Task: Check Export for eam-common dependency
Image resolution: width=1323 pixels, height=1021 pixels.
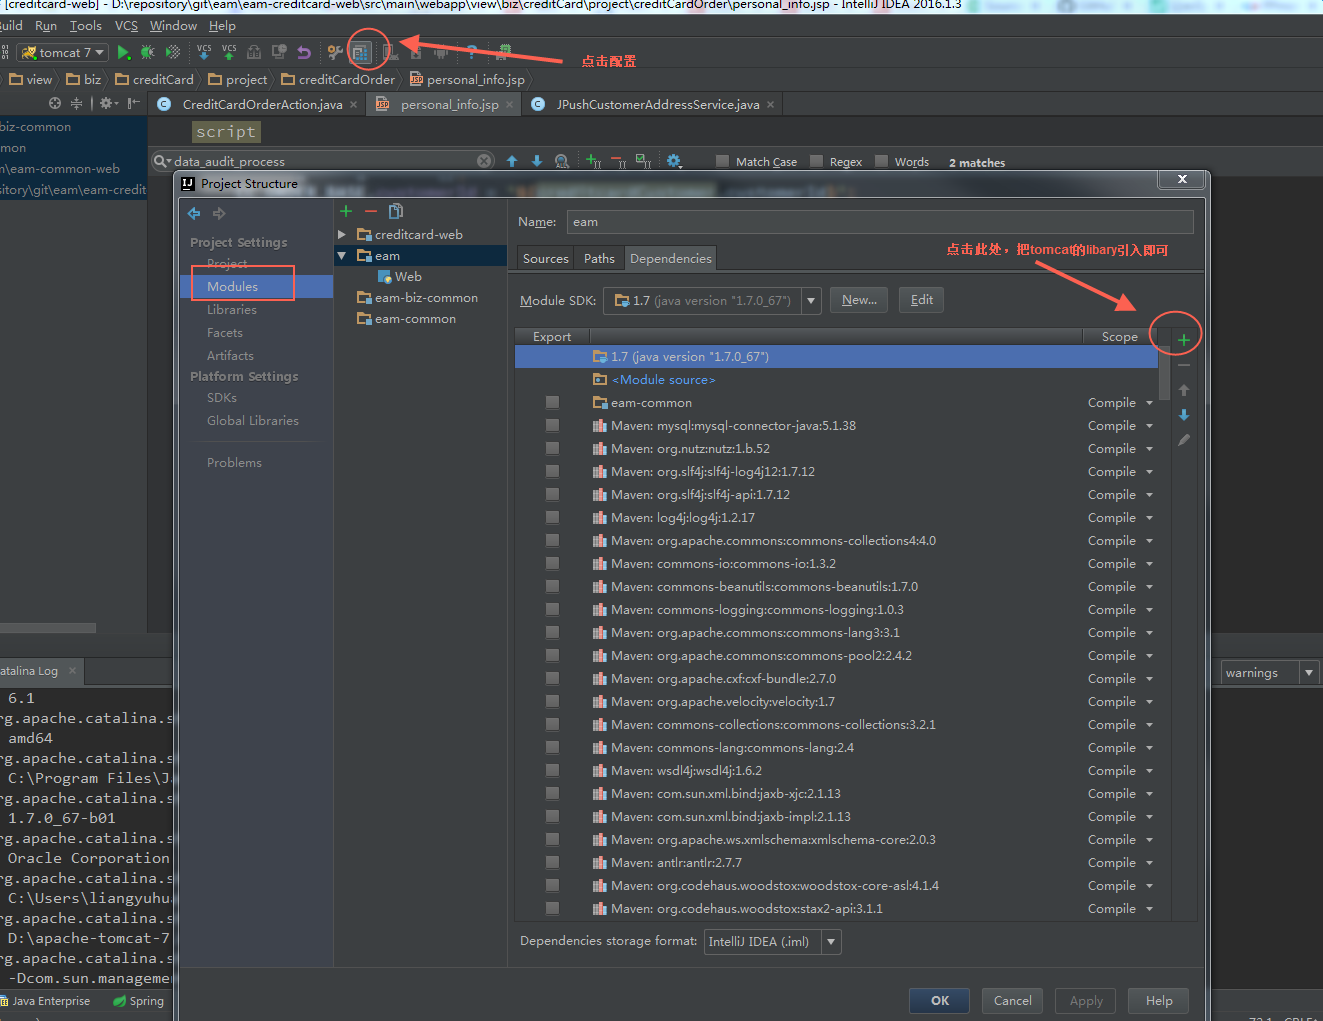Action: pyautogui.click(x=552, y=402)
